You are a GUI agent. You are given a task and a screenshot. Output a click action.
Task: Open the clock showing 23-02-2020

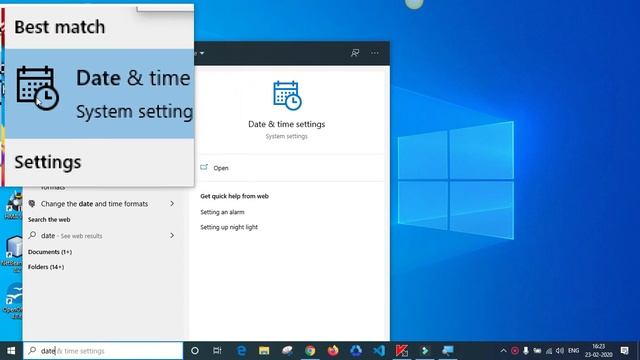tap(599, 351)
